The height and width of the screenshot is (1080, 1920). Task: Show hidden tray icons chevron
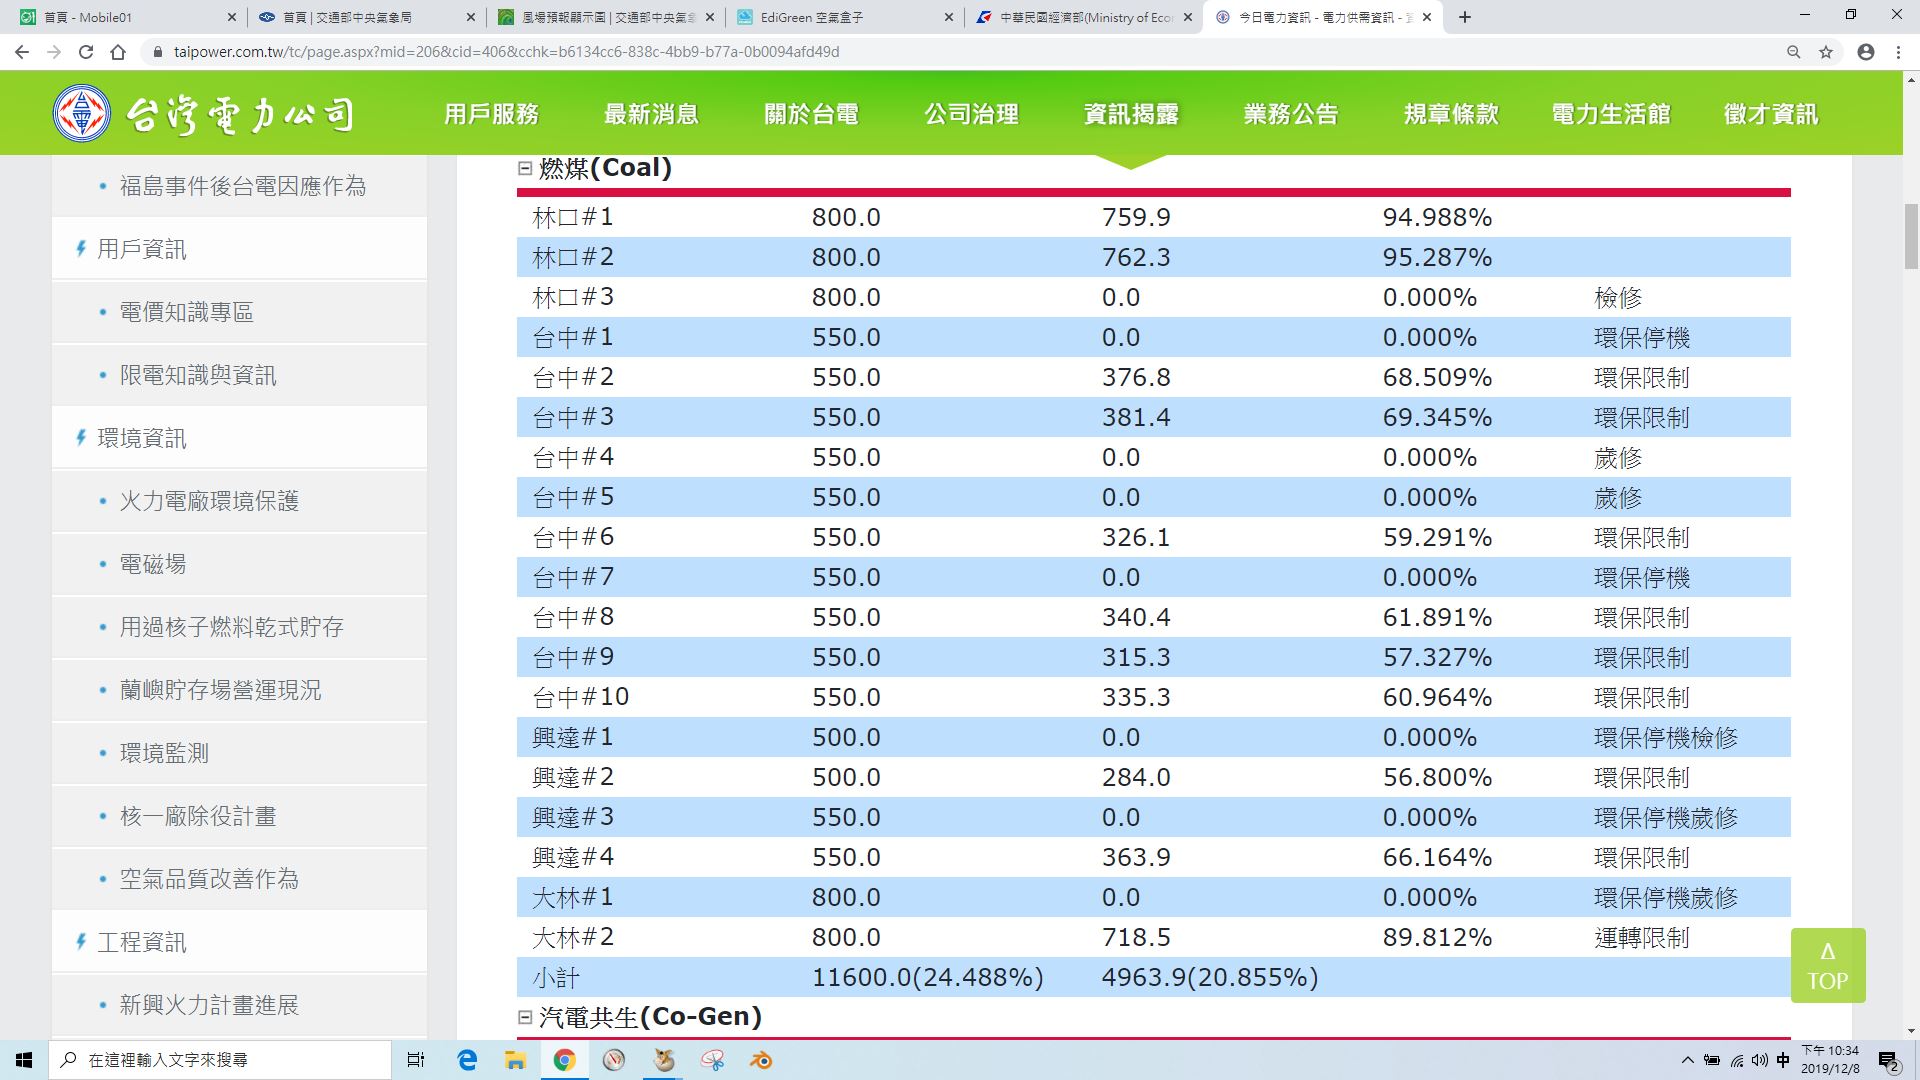click(x=1688, y=1060)
